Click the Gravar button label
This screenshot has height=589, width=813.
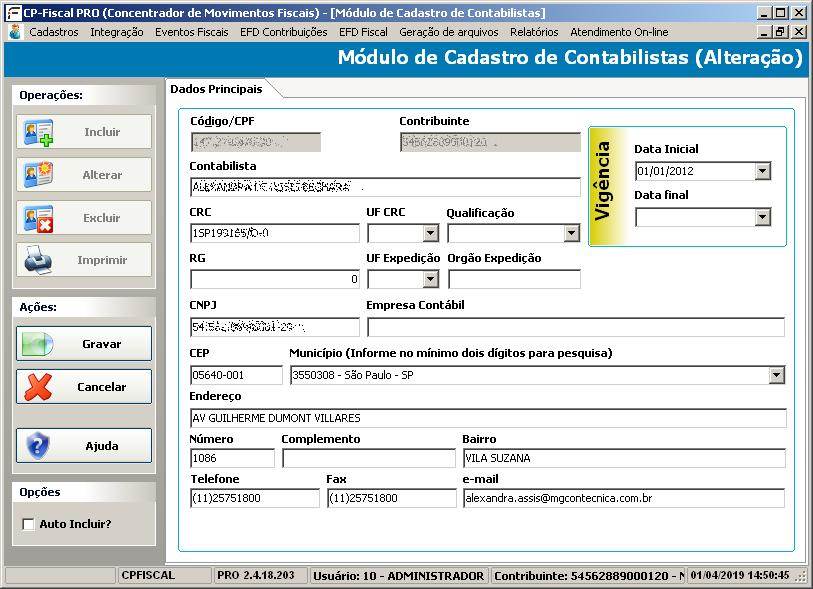[102, 344]
